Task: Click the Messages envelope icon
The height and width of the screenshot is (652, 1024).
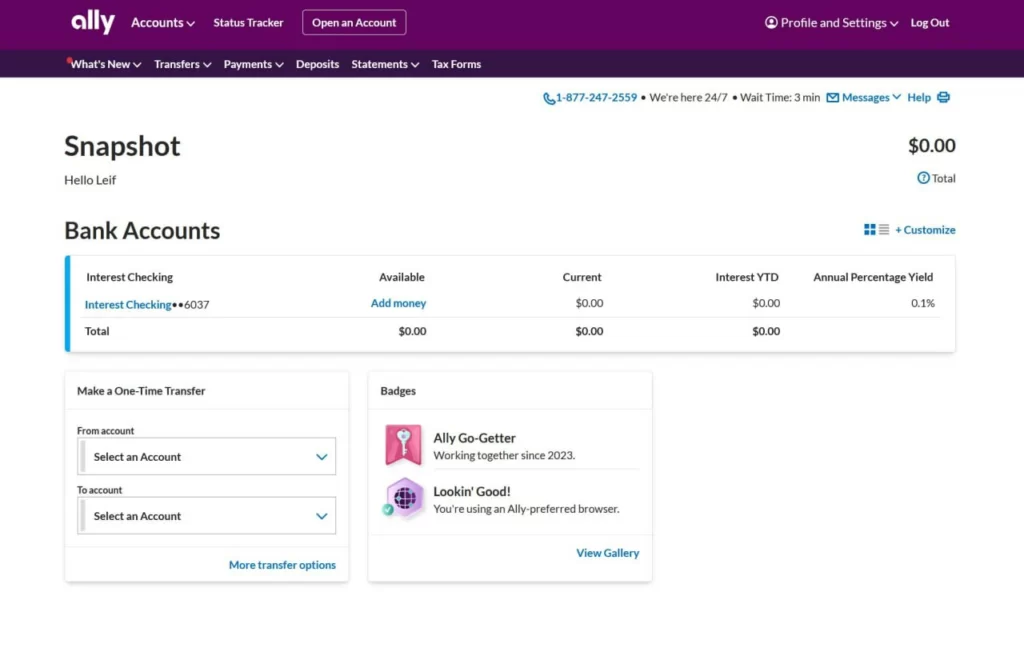Action: [x=833, y=97]
